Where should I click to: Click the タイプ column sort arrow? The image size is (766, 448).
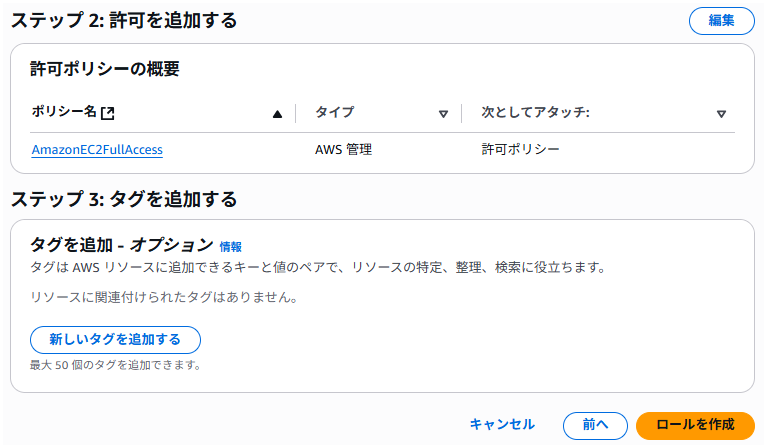point(443,114)
